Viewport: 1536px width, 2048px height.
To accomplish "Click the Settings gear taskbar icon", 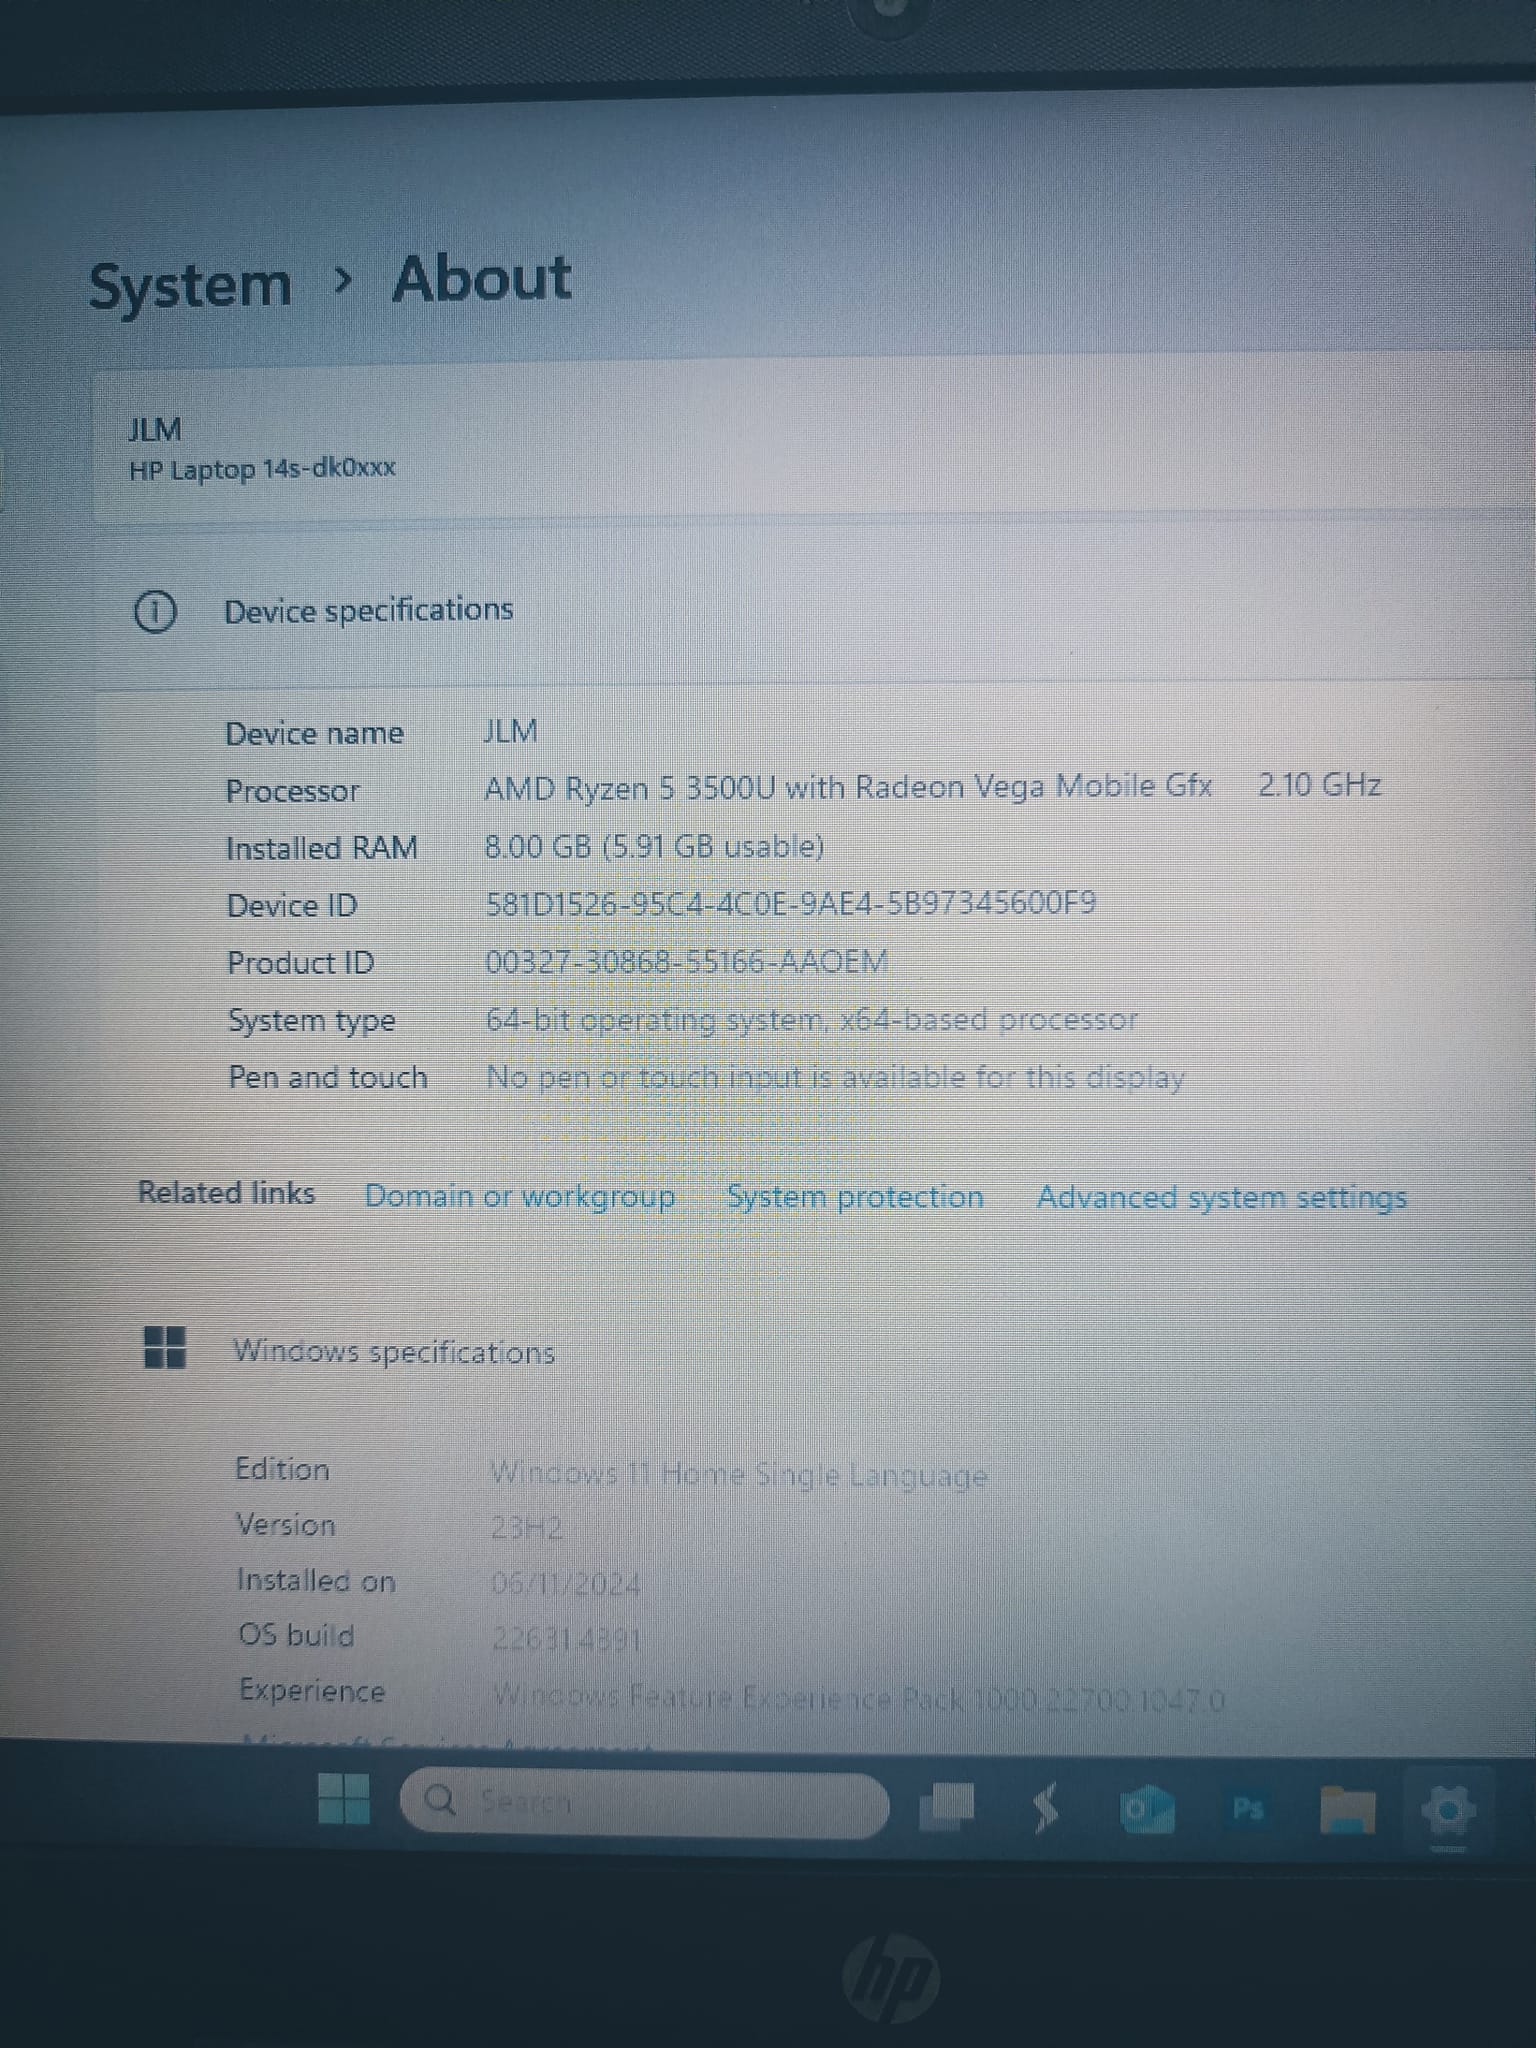I will tap(1450, 1810).
